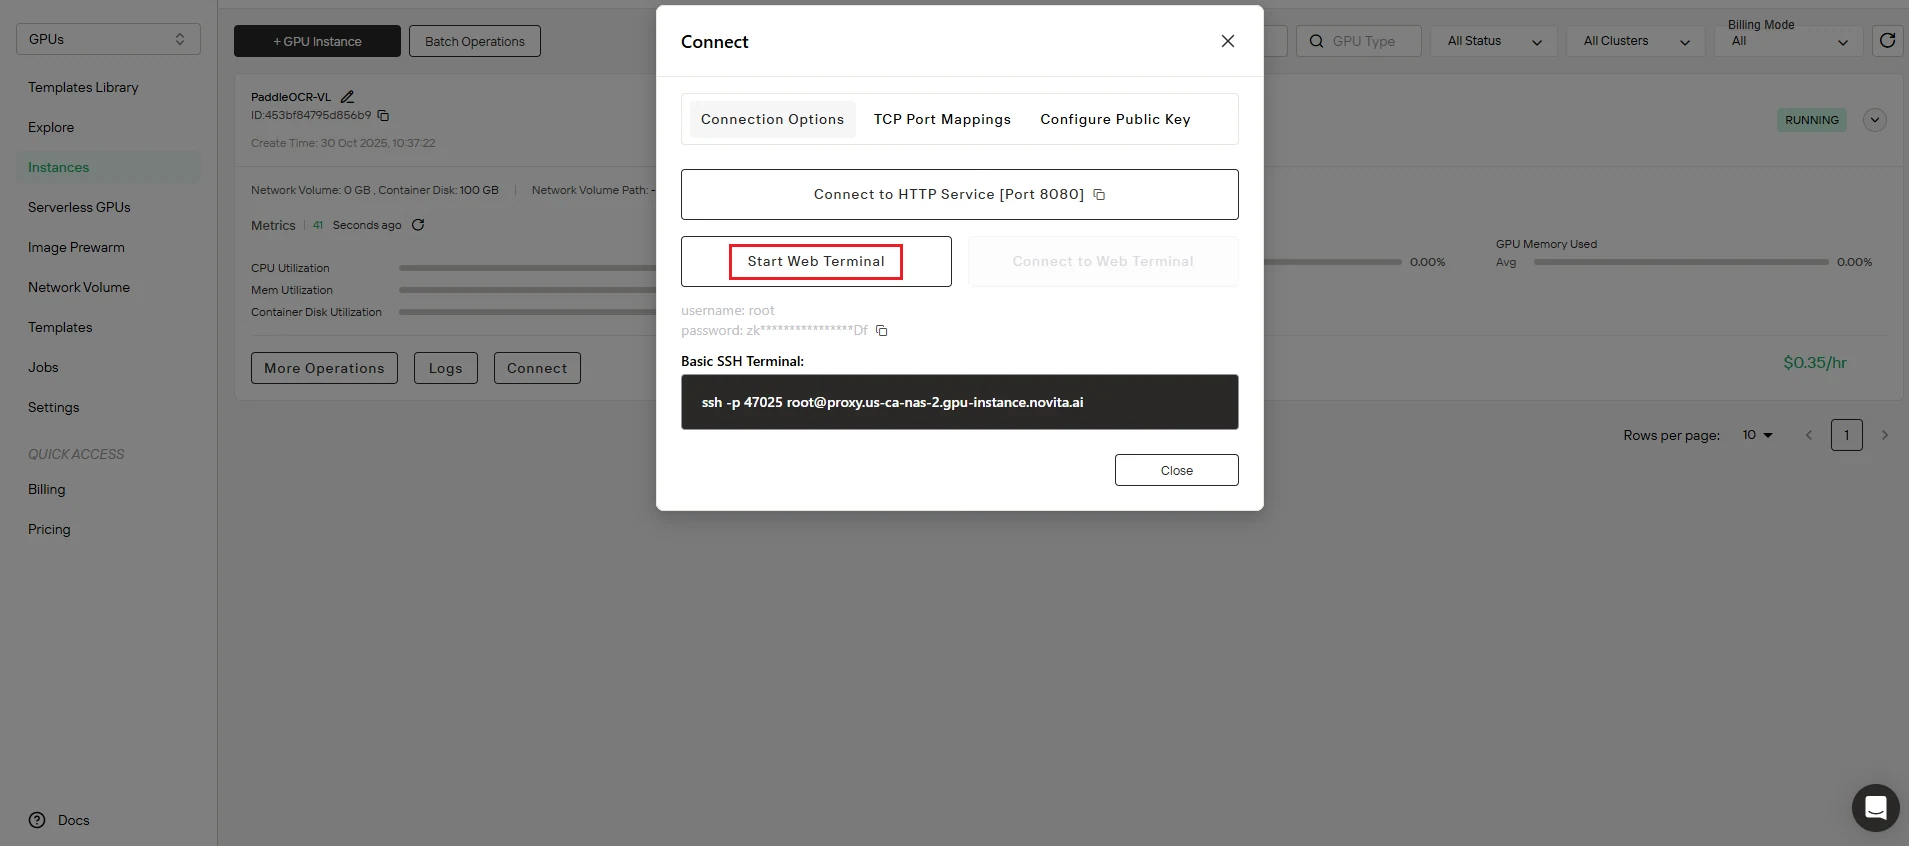Select the SSH command text box
The width and height of the screenshot is (1909, 846).
coord(959,402)
